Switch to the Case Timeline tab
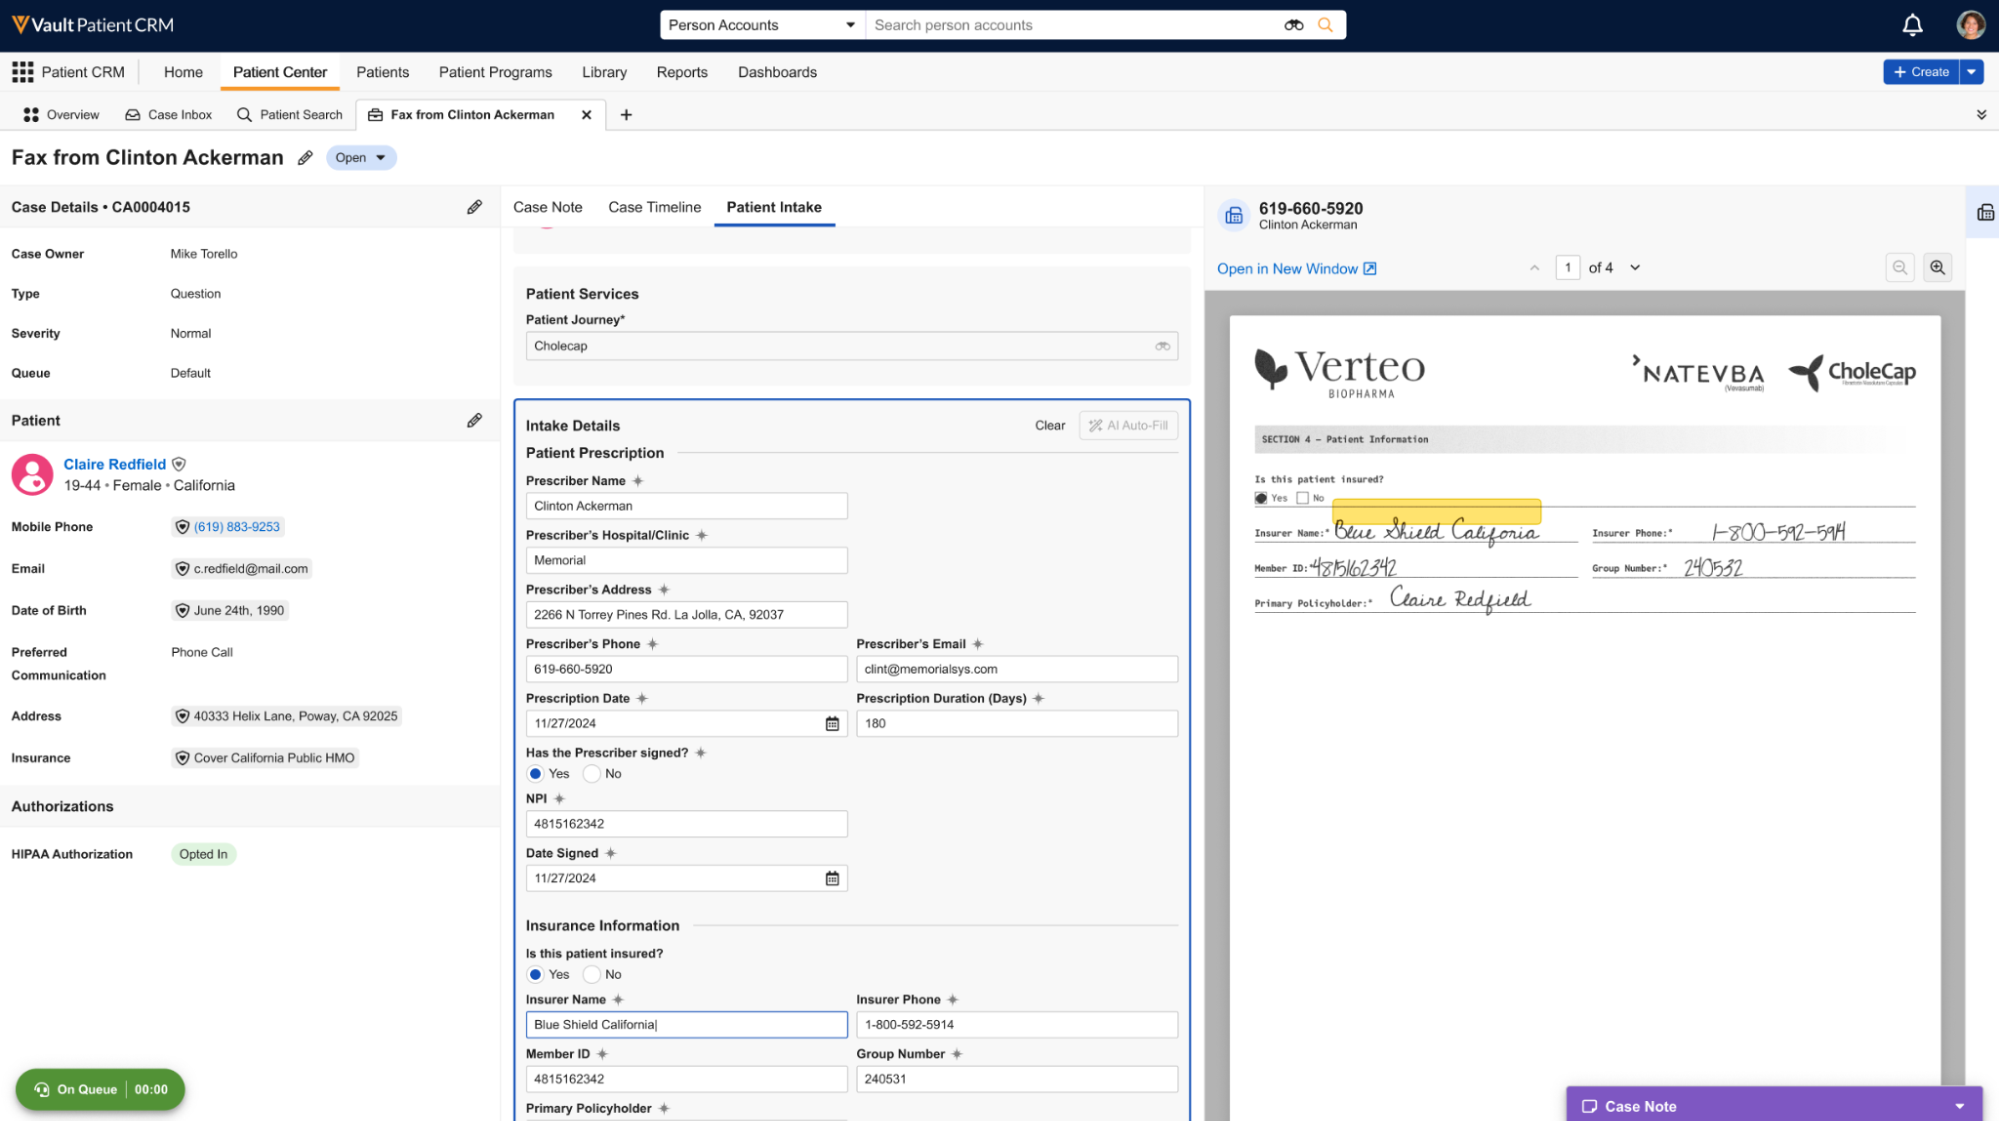The height and width of the screenshot is (1121, 1999). [x=654, y=207]
